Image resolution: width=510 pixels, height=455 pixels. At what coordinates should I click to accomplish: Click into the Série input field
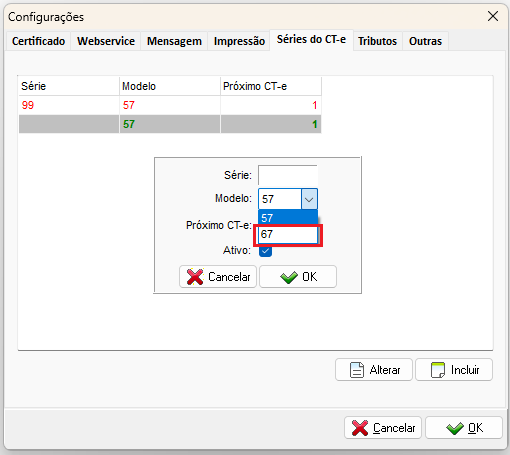[x=288, y=175]
